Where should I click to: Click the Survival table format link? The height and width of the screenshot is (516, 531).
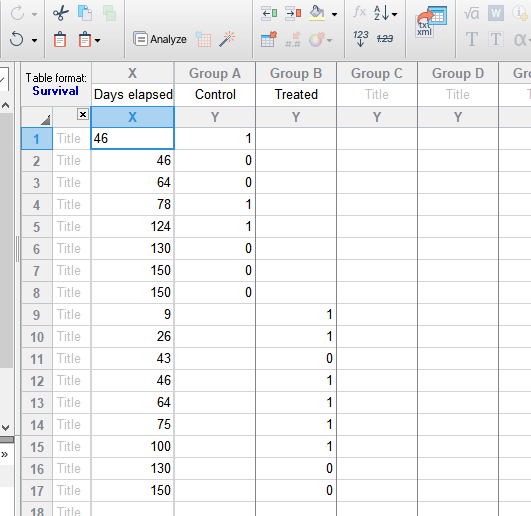pos(56,91)
